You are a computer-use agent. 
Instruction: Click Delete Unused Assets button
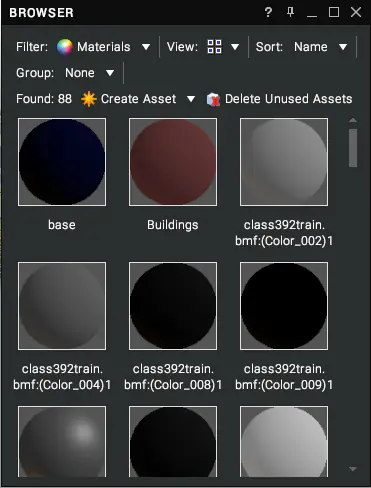(x=279, y=99)
